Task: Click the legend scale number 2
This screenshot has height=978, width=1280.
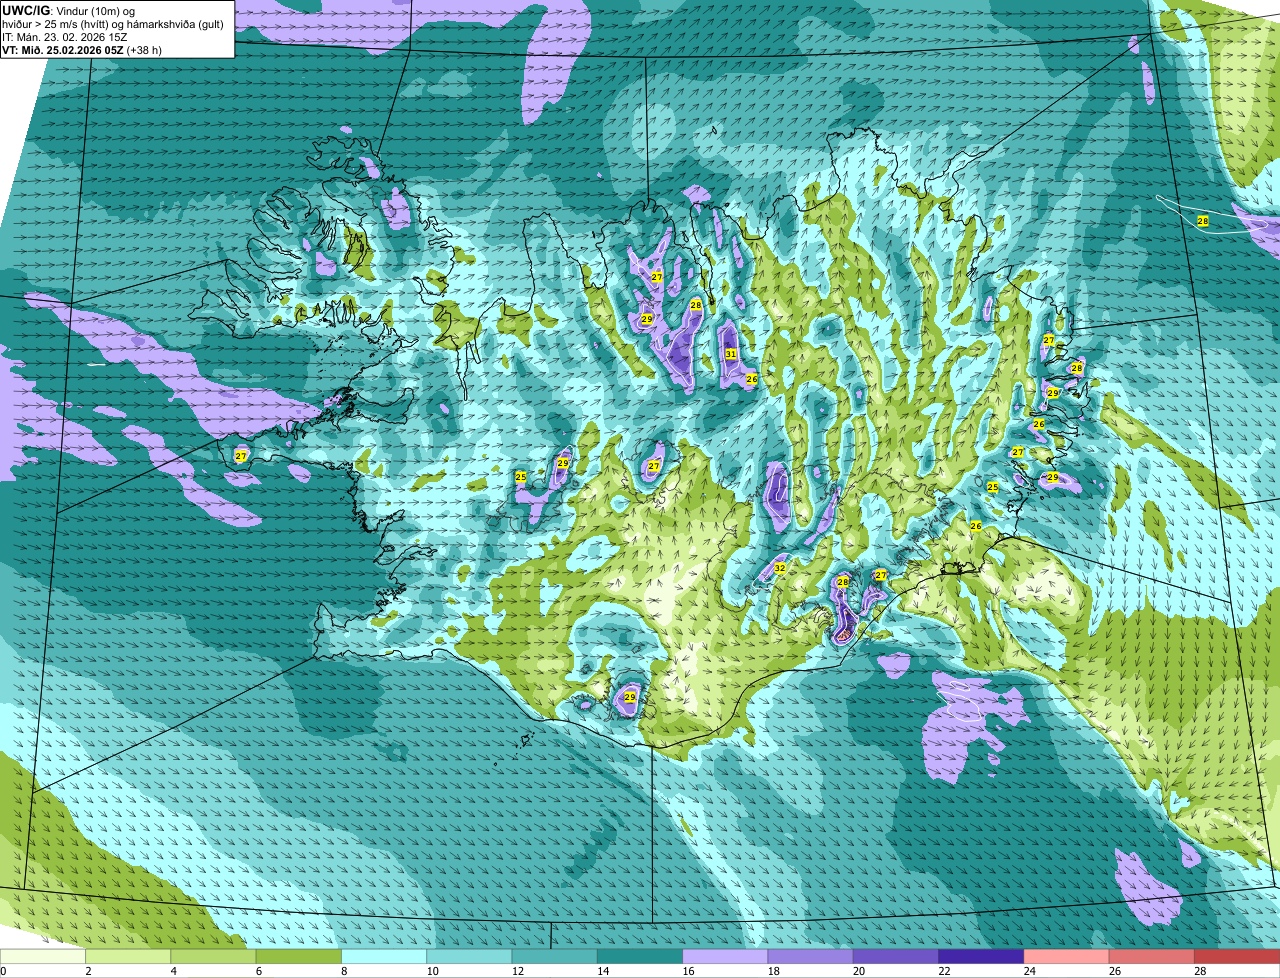Action: tap(88, 971)
